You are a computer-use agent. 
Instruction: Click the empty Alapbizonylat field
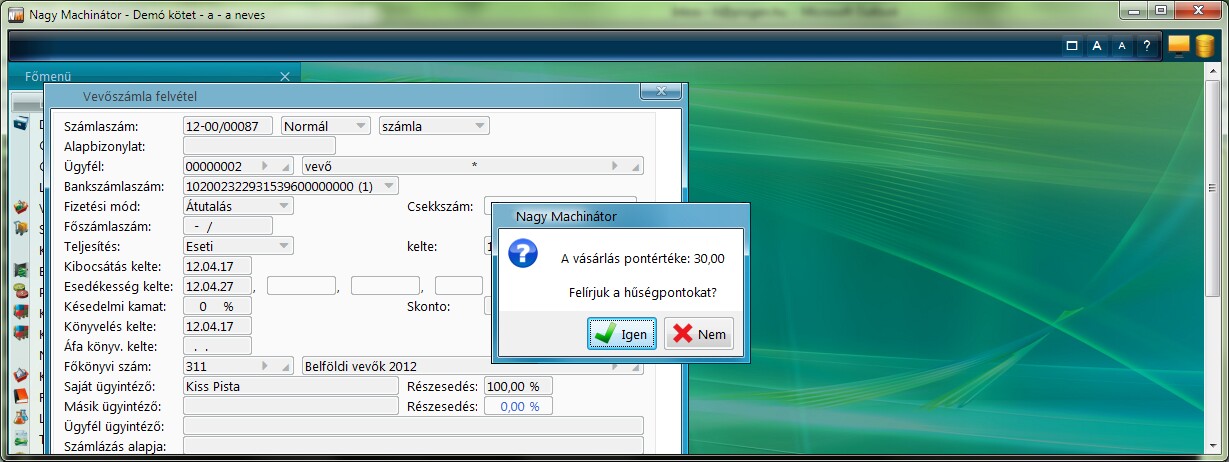coord(259,146)
